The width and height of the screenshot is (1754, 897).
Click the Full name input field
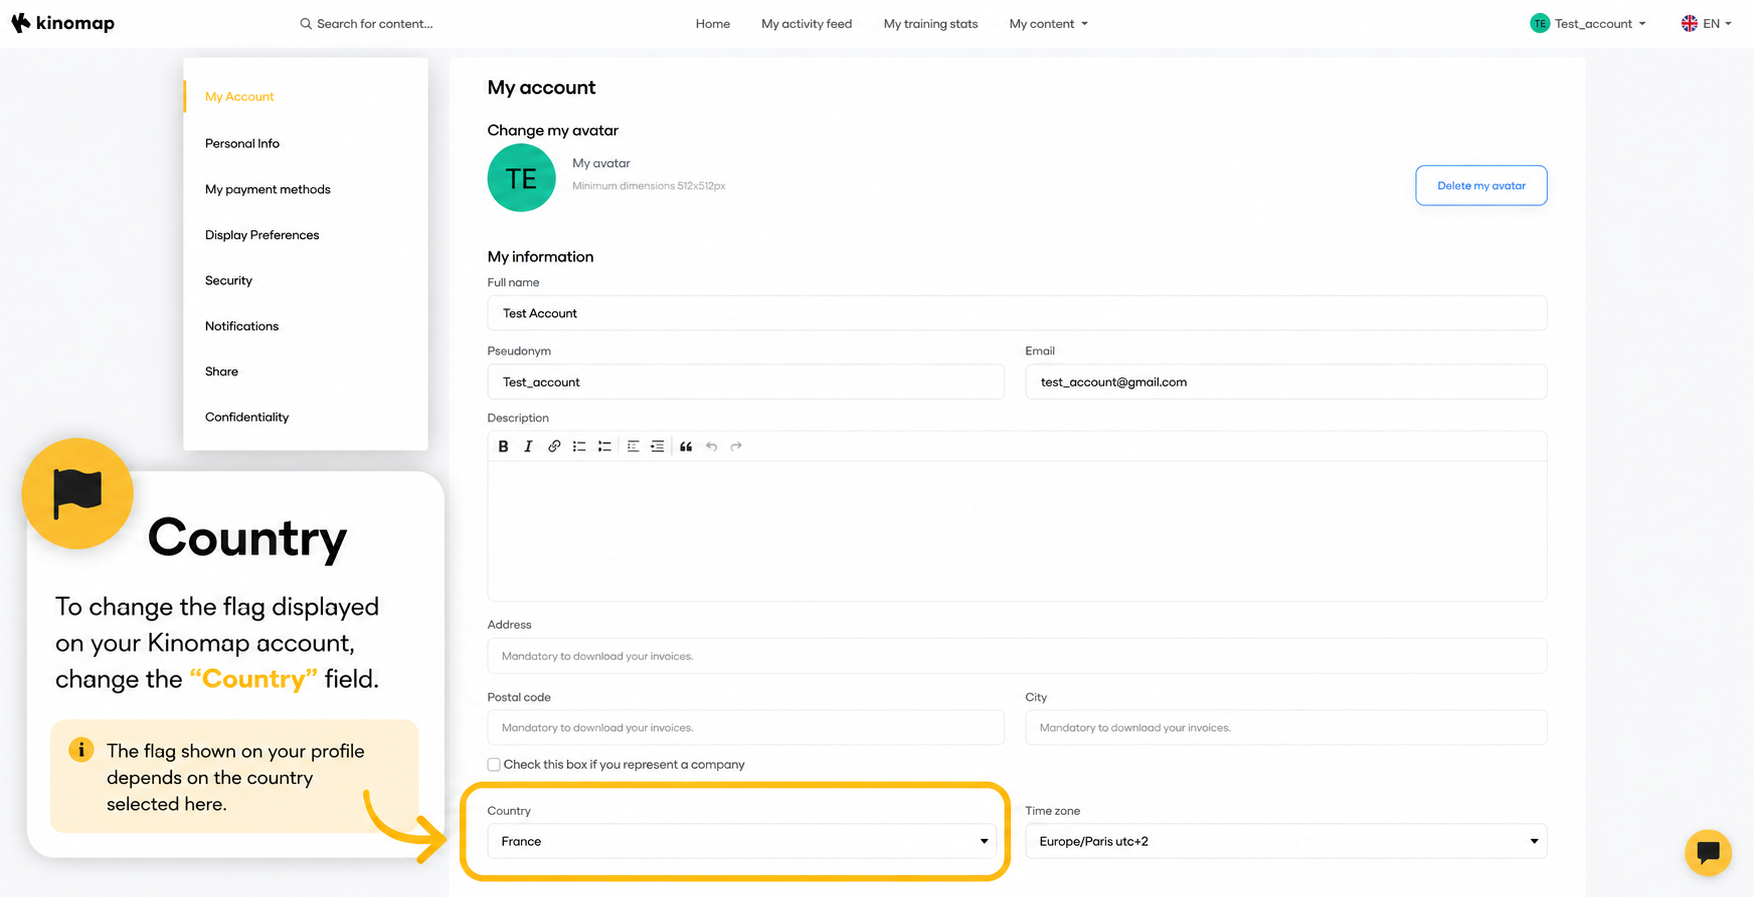[x=1017, y=313]
